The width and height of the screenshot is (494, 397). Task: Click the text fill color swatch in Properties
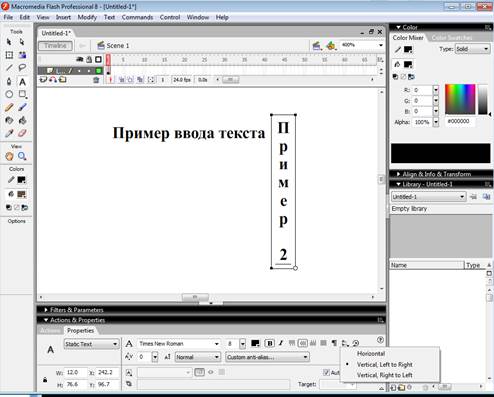[255, 343]
